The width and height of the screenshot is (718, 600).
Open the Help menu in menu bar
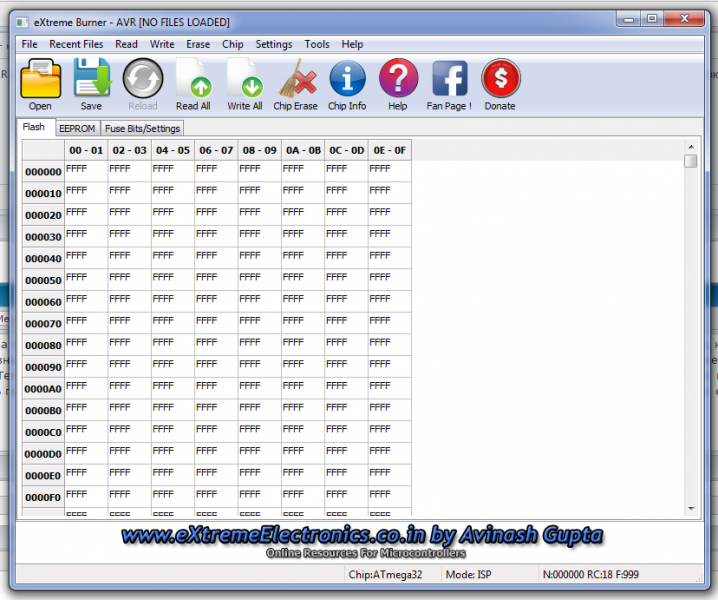click(x=352, y=44)
